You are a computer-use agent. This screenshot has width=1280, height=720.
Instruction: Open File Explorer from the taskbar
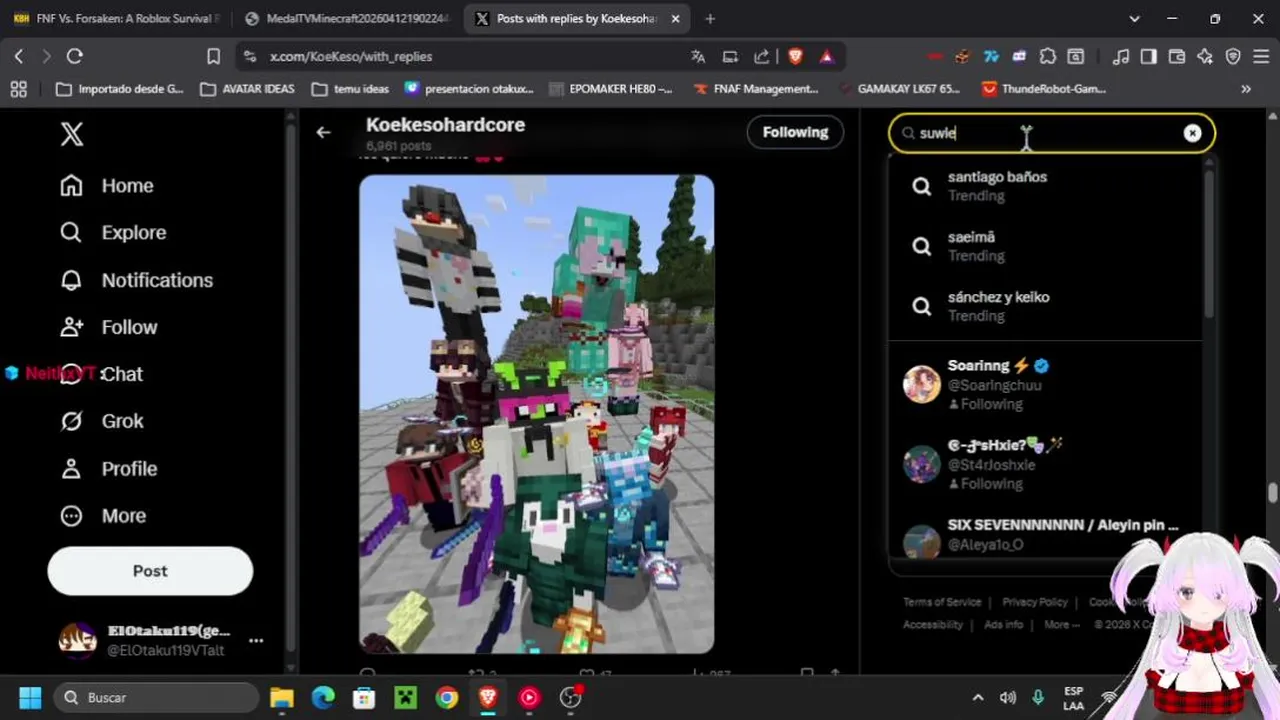click(282, 697)
